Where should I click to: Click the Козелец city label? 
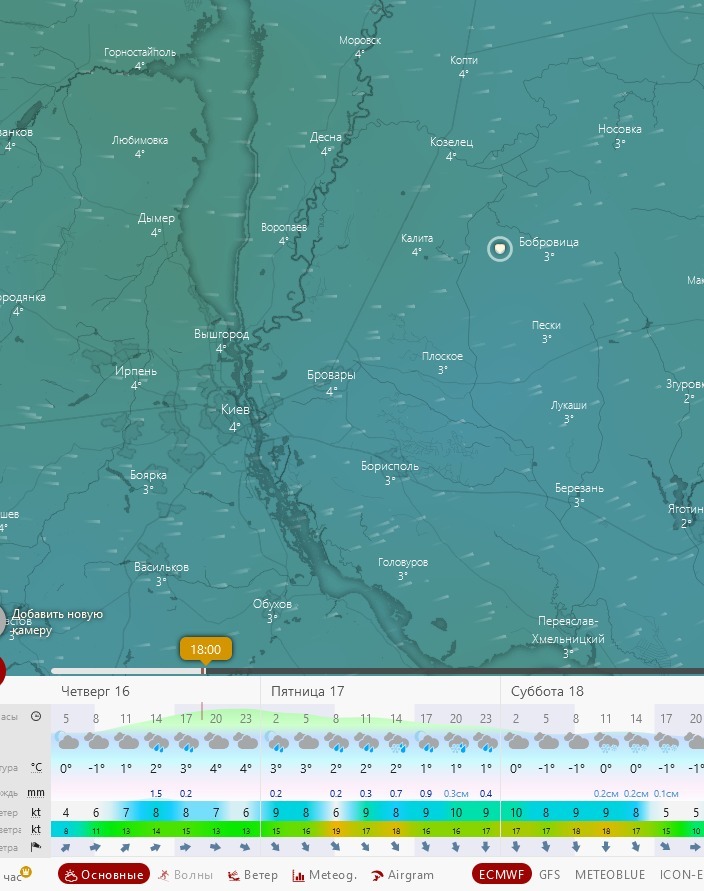[x=451, y=142]
